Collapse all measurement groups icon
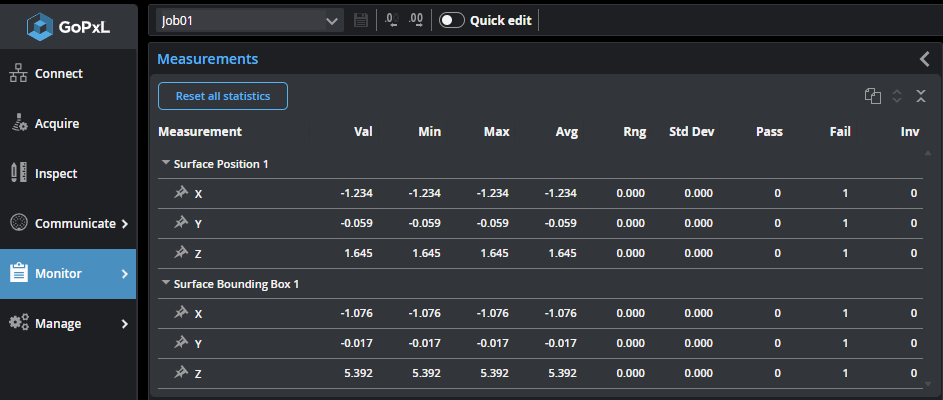 pos(921,96)
